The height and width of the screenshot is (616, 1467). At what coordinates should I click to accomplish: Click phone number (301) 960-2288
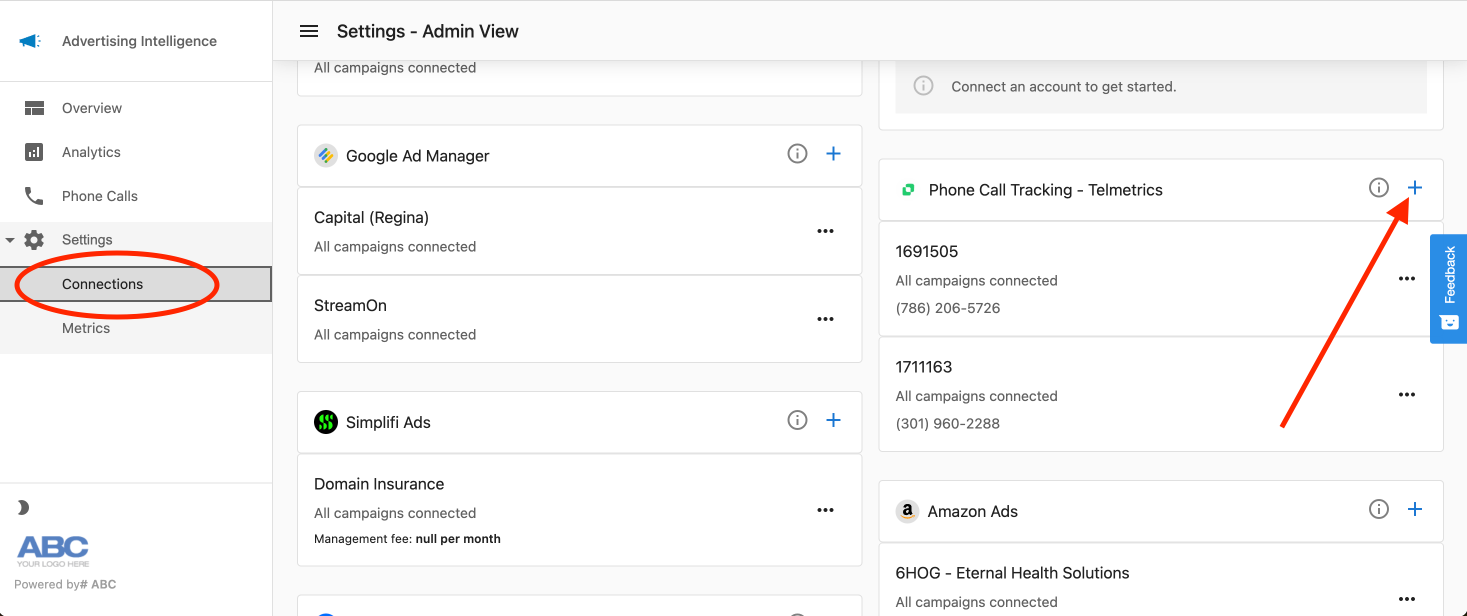948,423
